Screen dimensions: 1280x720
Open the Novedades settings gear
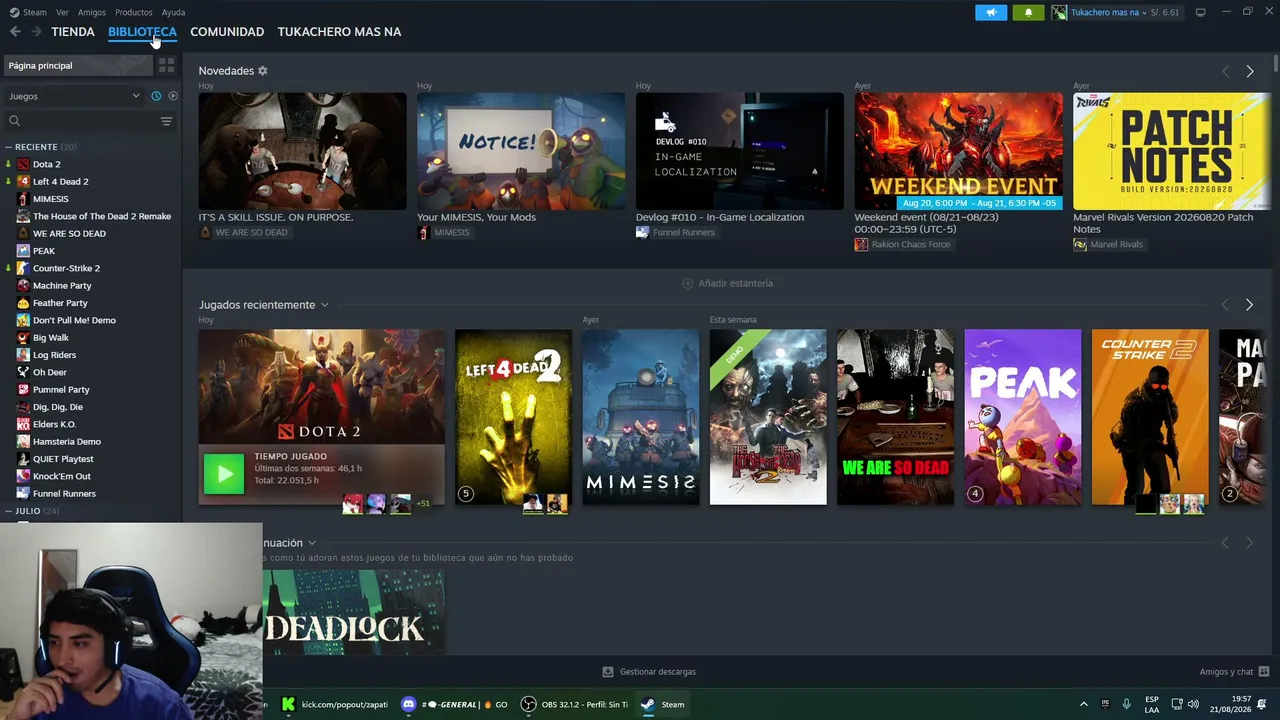pos(263,71)
